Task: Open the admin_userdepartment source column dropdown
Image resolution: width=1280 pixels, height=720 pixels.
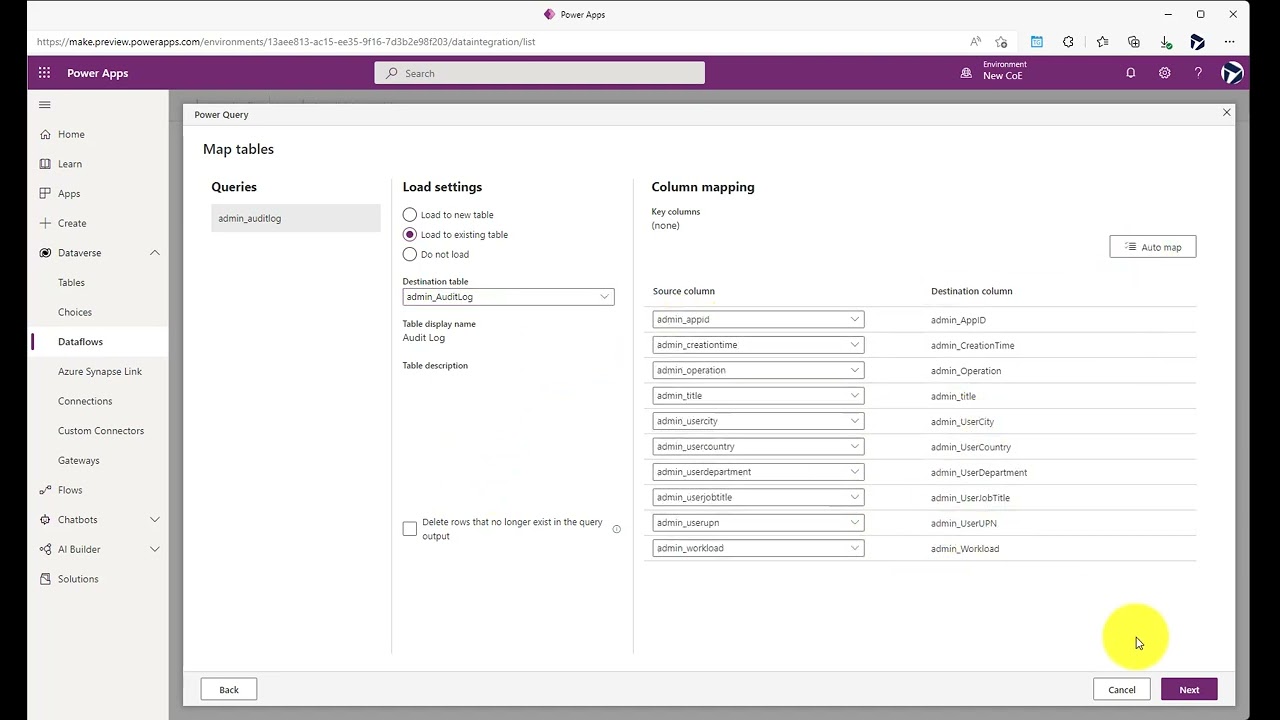Action: click(x=758, y=472)
